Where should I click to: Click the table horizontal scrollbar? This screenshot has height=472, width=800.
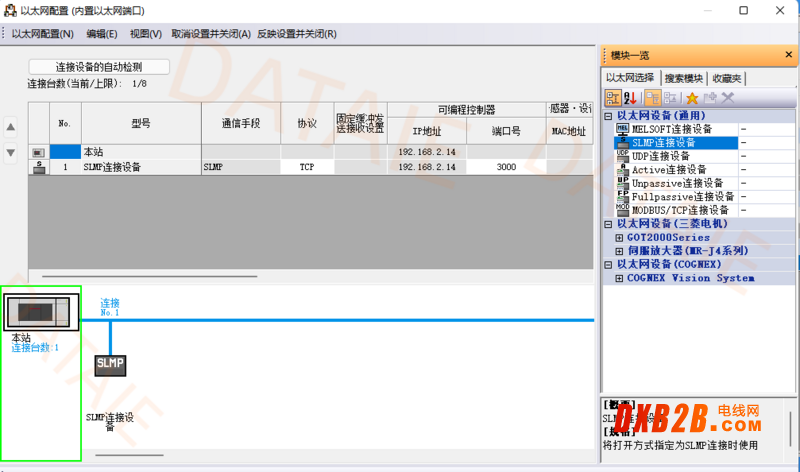[149, 276]
